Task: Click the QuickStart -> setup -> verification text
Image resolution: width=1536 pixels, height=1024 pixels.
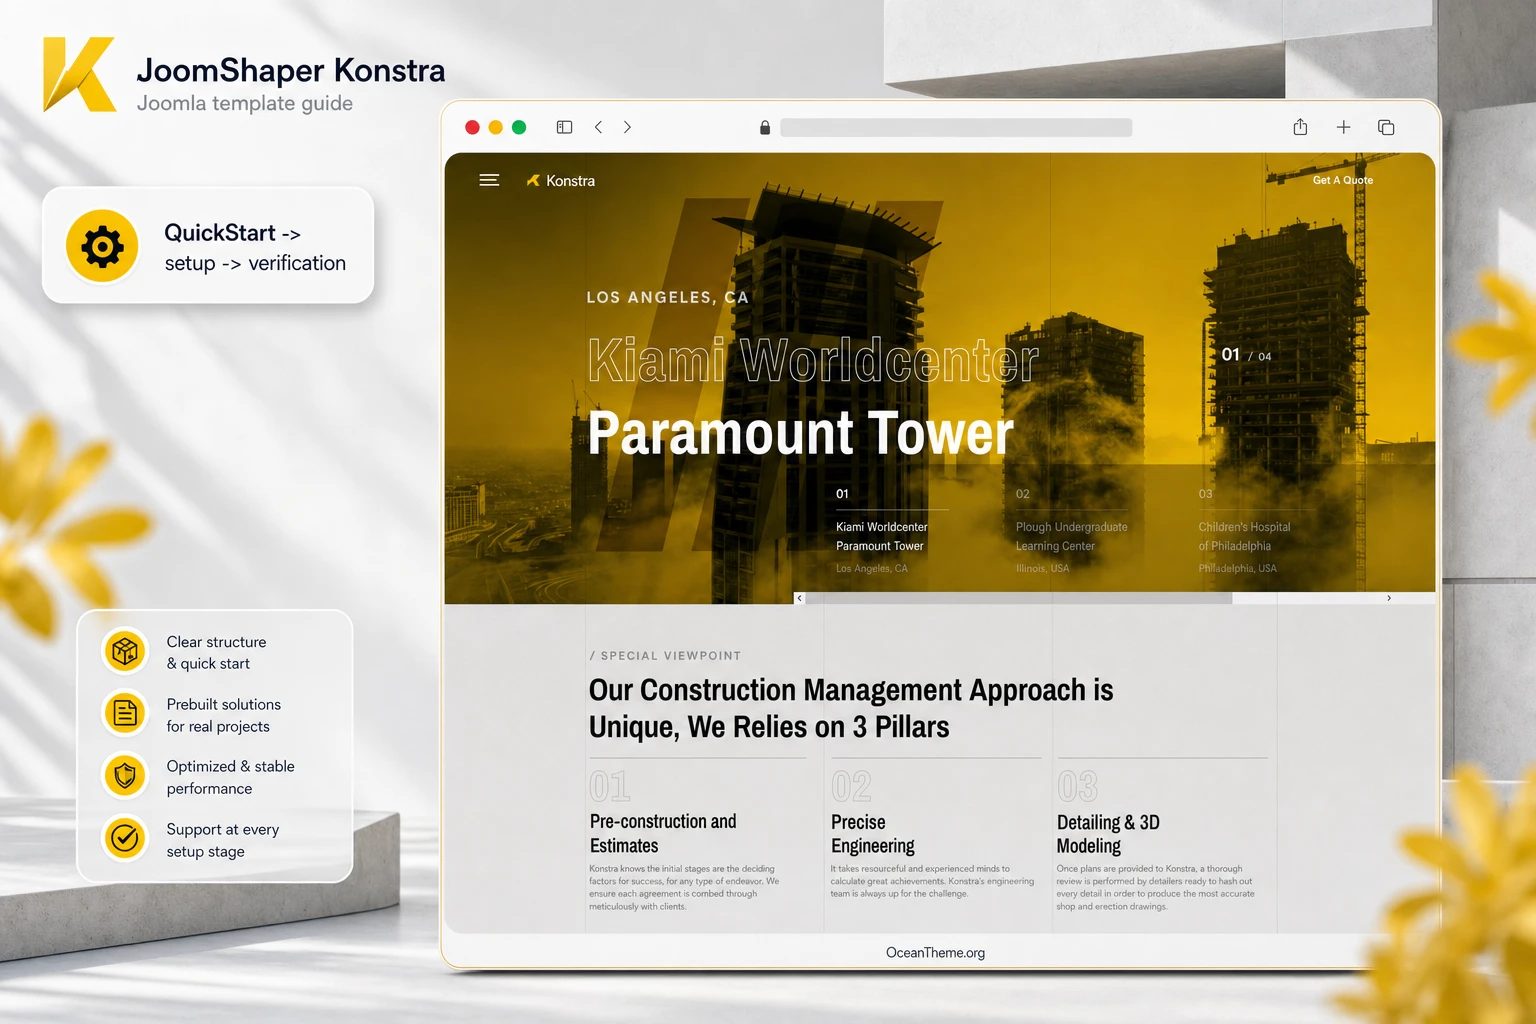Action: point(255,247)
